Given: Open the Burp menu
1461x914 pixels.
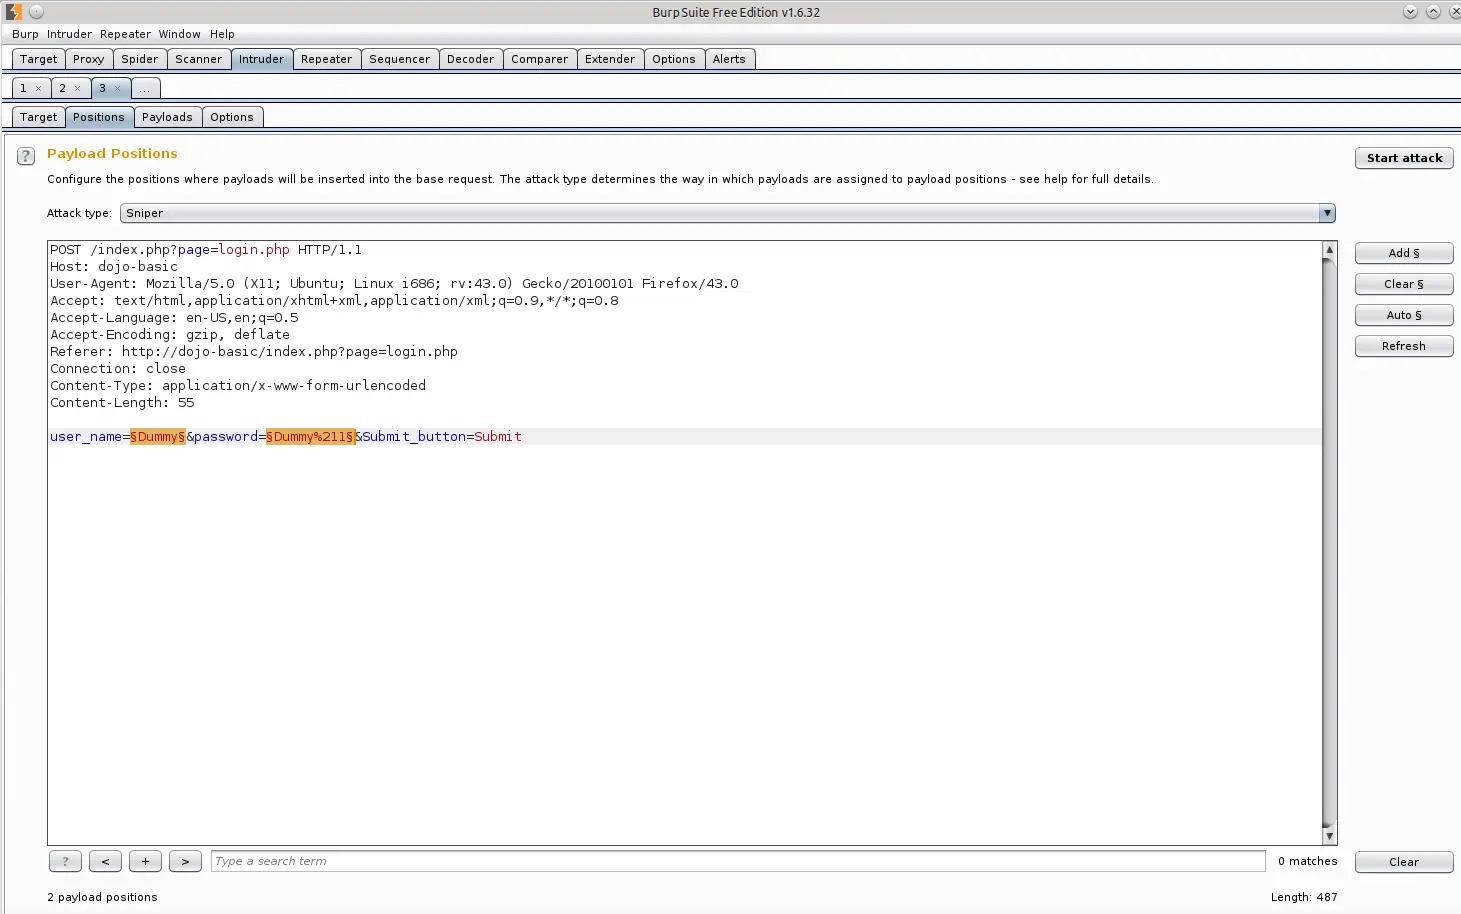Looking at the screenshot, I should (x=25, y=34).
